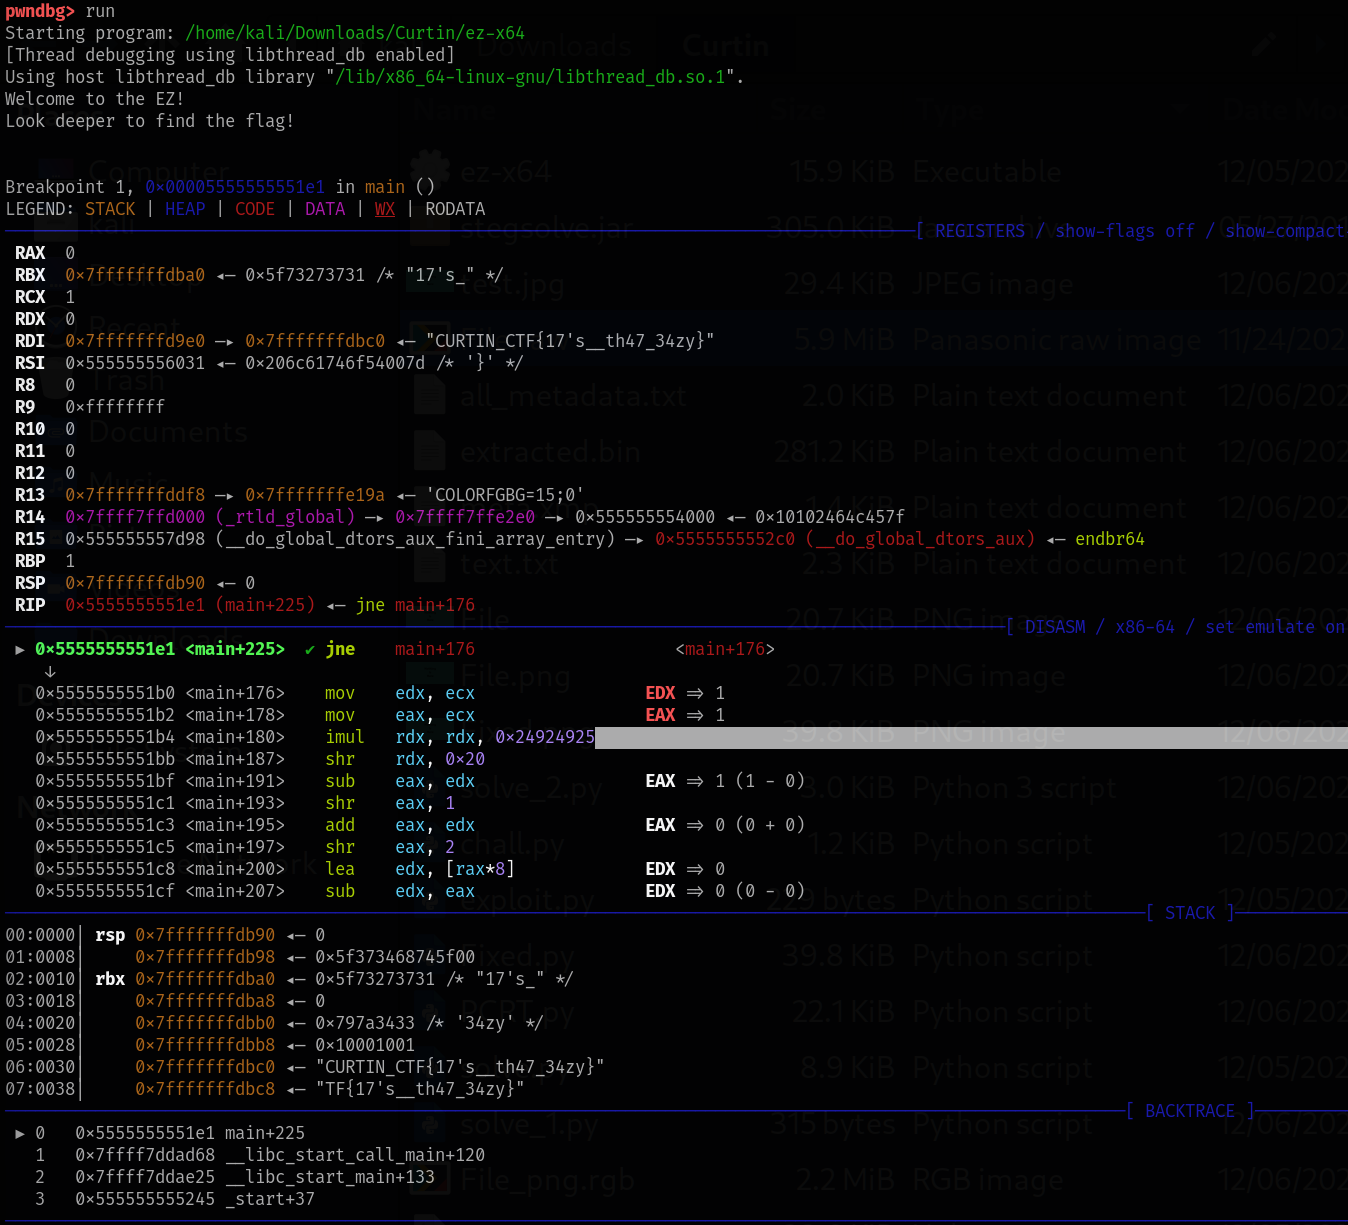Click the DISASM section header

click(1055, 627)
